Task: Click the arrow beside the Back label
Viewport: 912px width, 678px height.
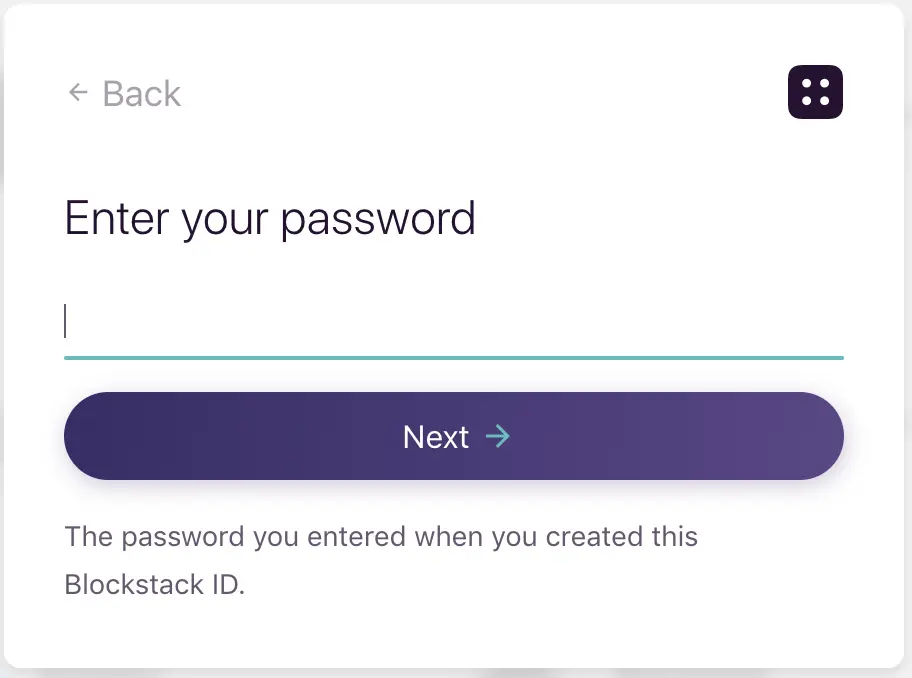Action: click(x=78, y=92)
